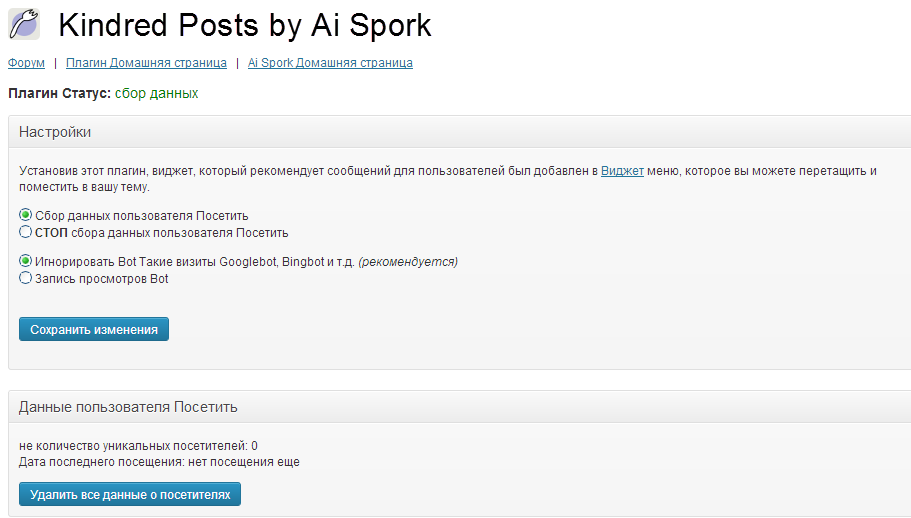Screen dimensions: 911x518
Task: Click the '(рекомендуется)' italic label
Action: 408,262
